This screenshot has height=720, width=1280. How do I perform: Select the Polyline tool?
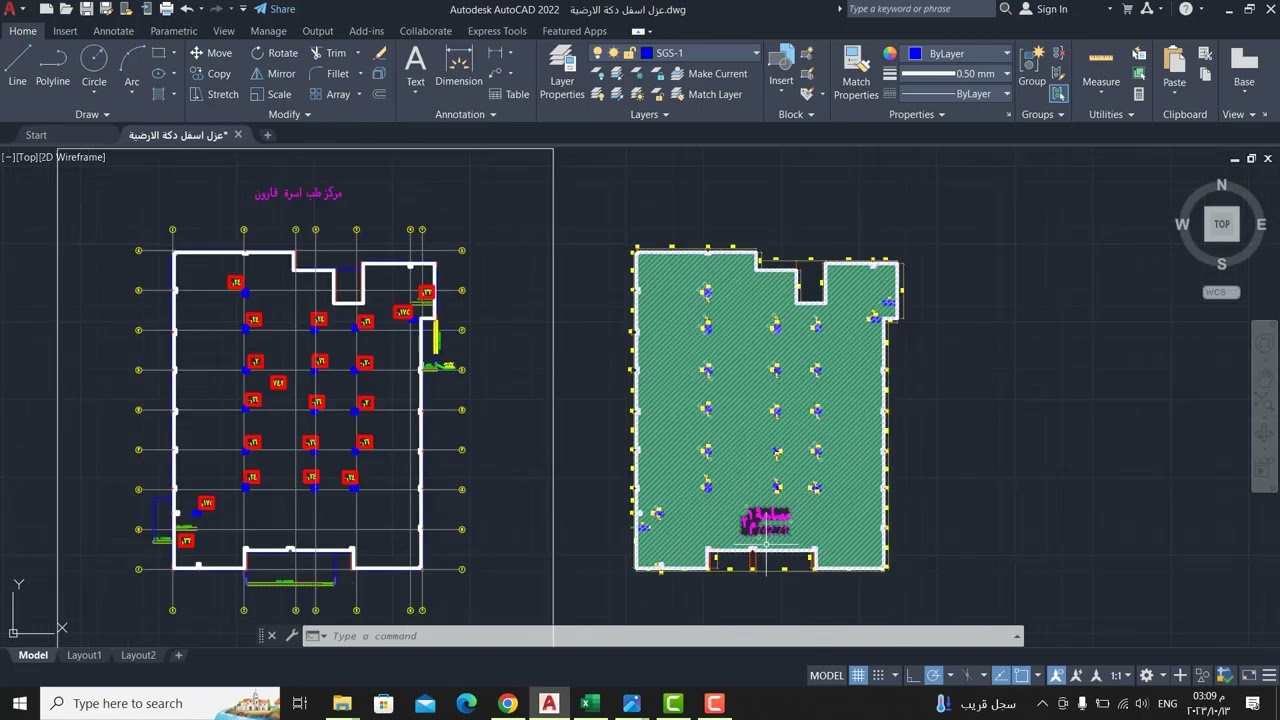[x=53, y=66]
